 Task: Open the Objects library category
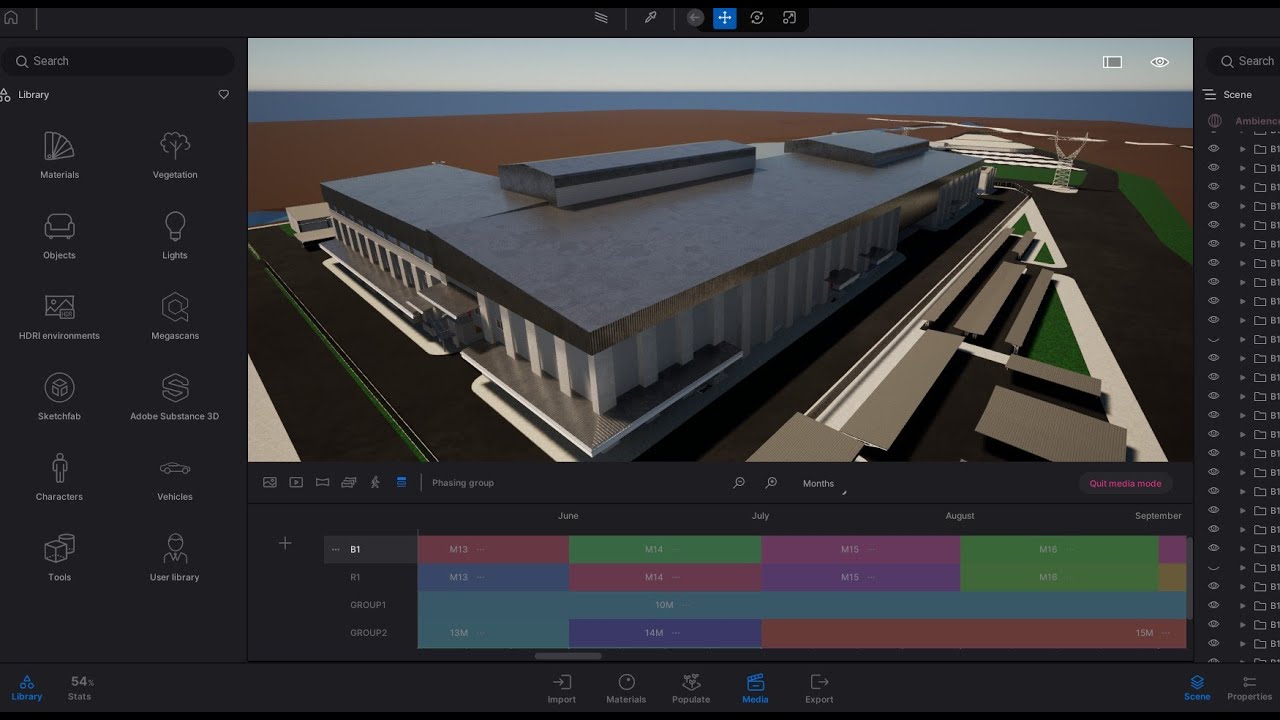pyautogui.click(x=59, y=236)
